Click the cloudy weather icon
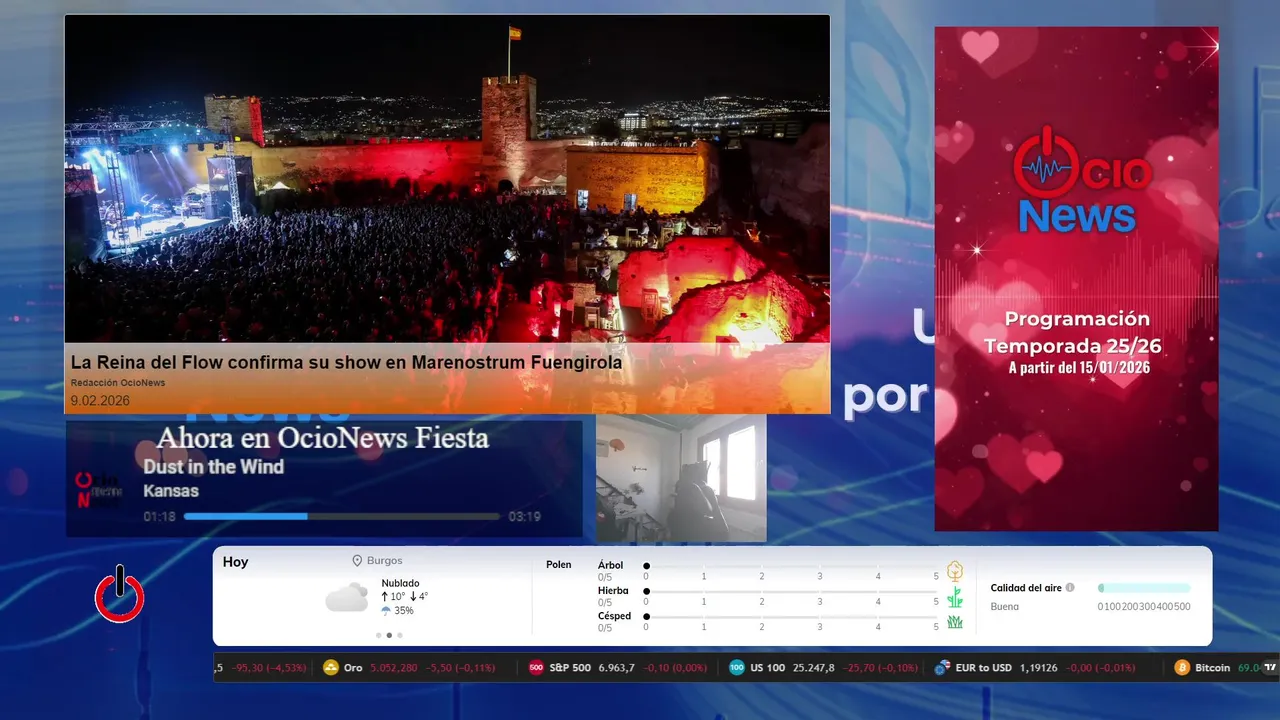This screenshot has height=720, width=1280. click(x=346, y=597)
